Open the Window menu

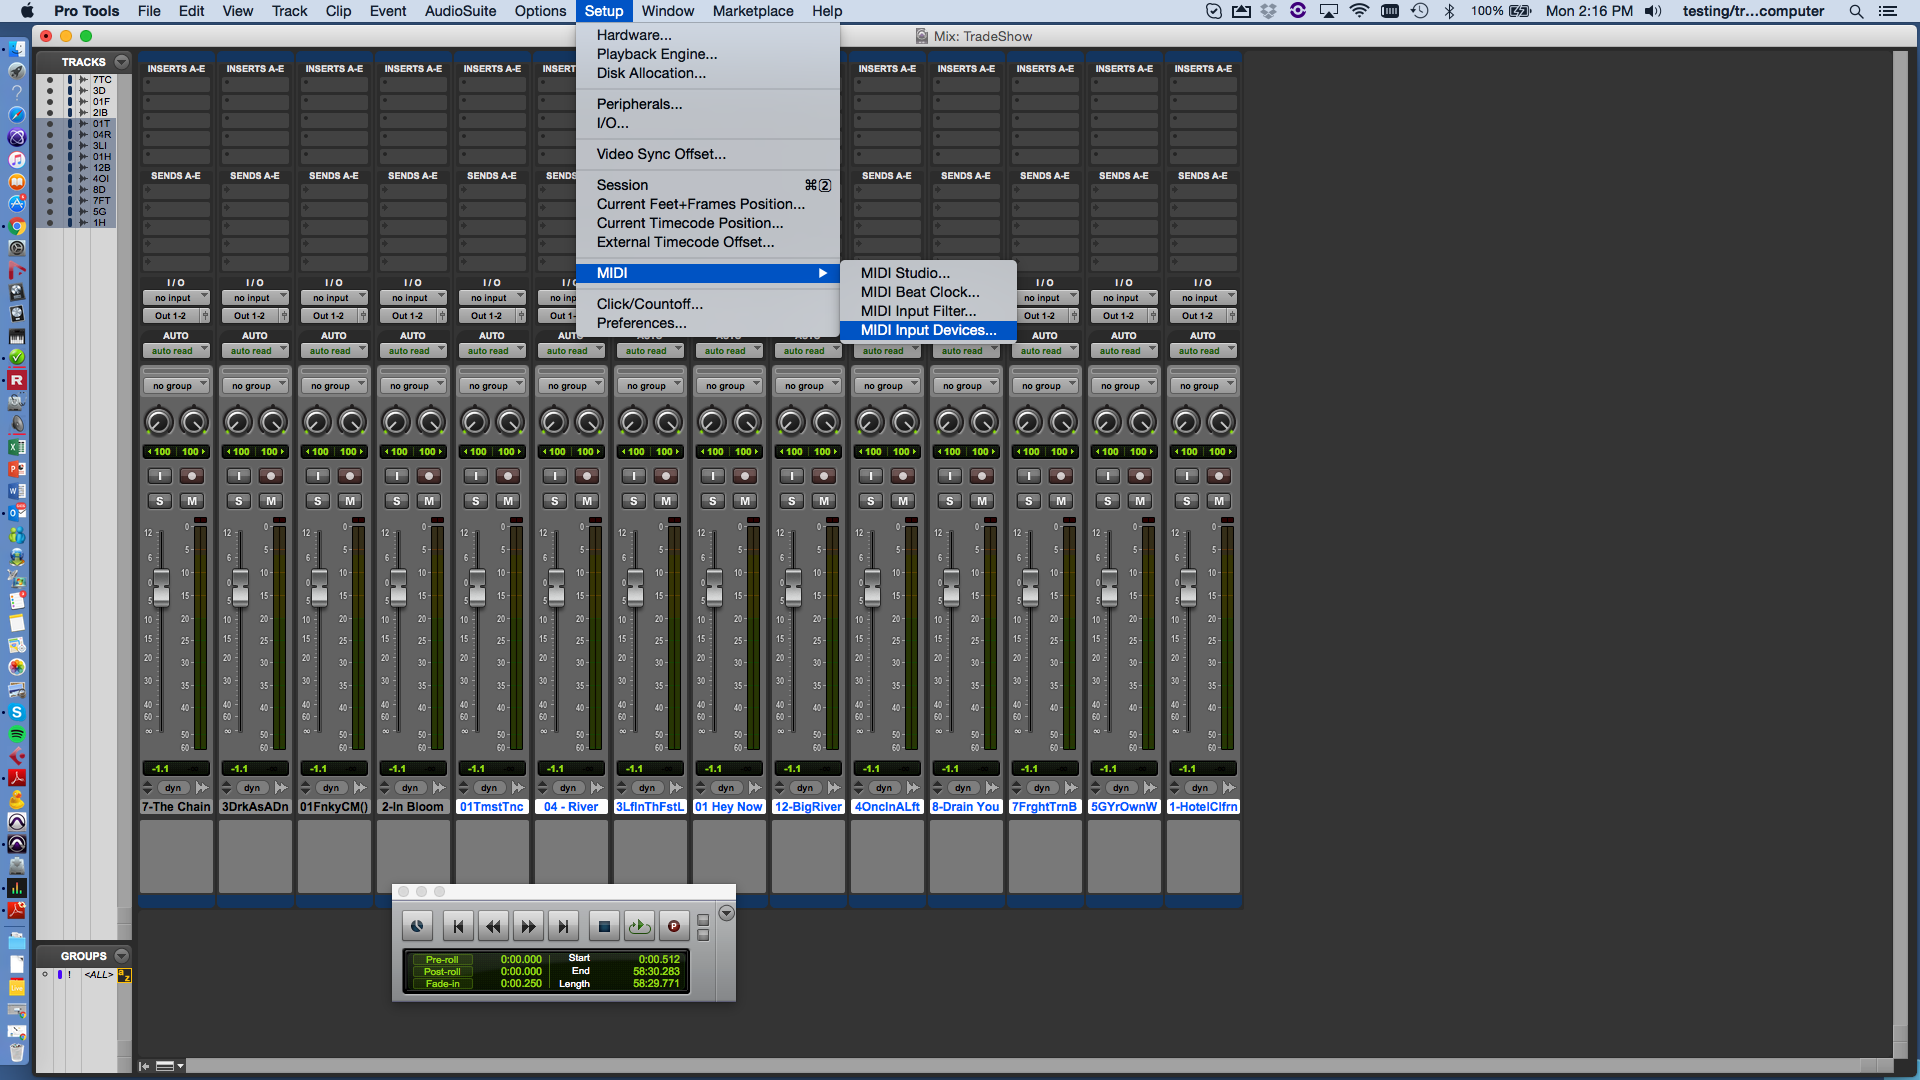tap(667, 11)
